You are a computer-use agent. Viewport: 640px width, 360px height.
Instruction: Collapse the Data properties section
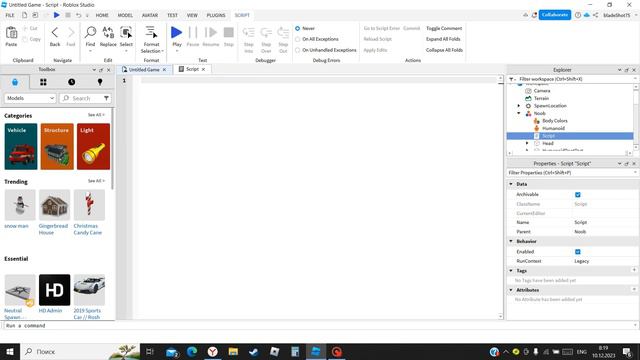click(x=511, y=184)
